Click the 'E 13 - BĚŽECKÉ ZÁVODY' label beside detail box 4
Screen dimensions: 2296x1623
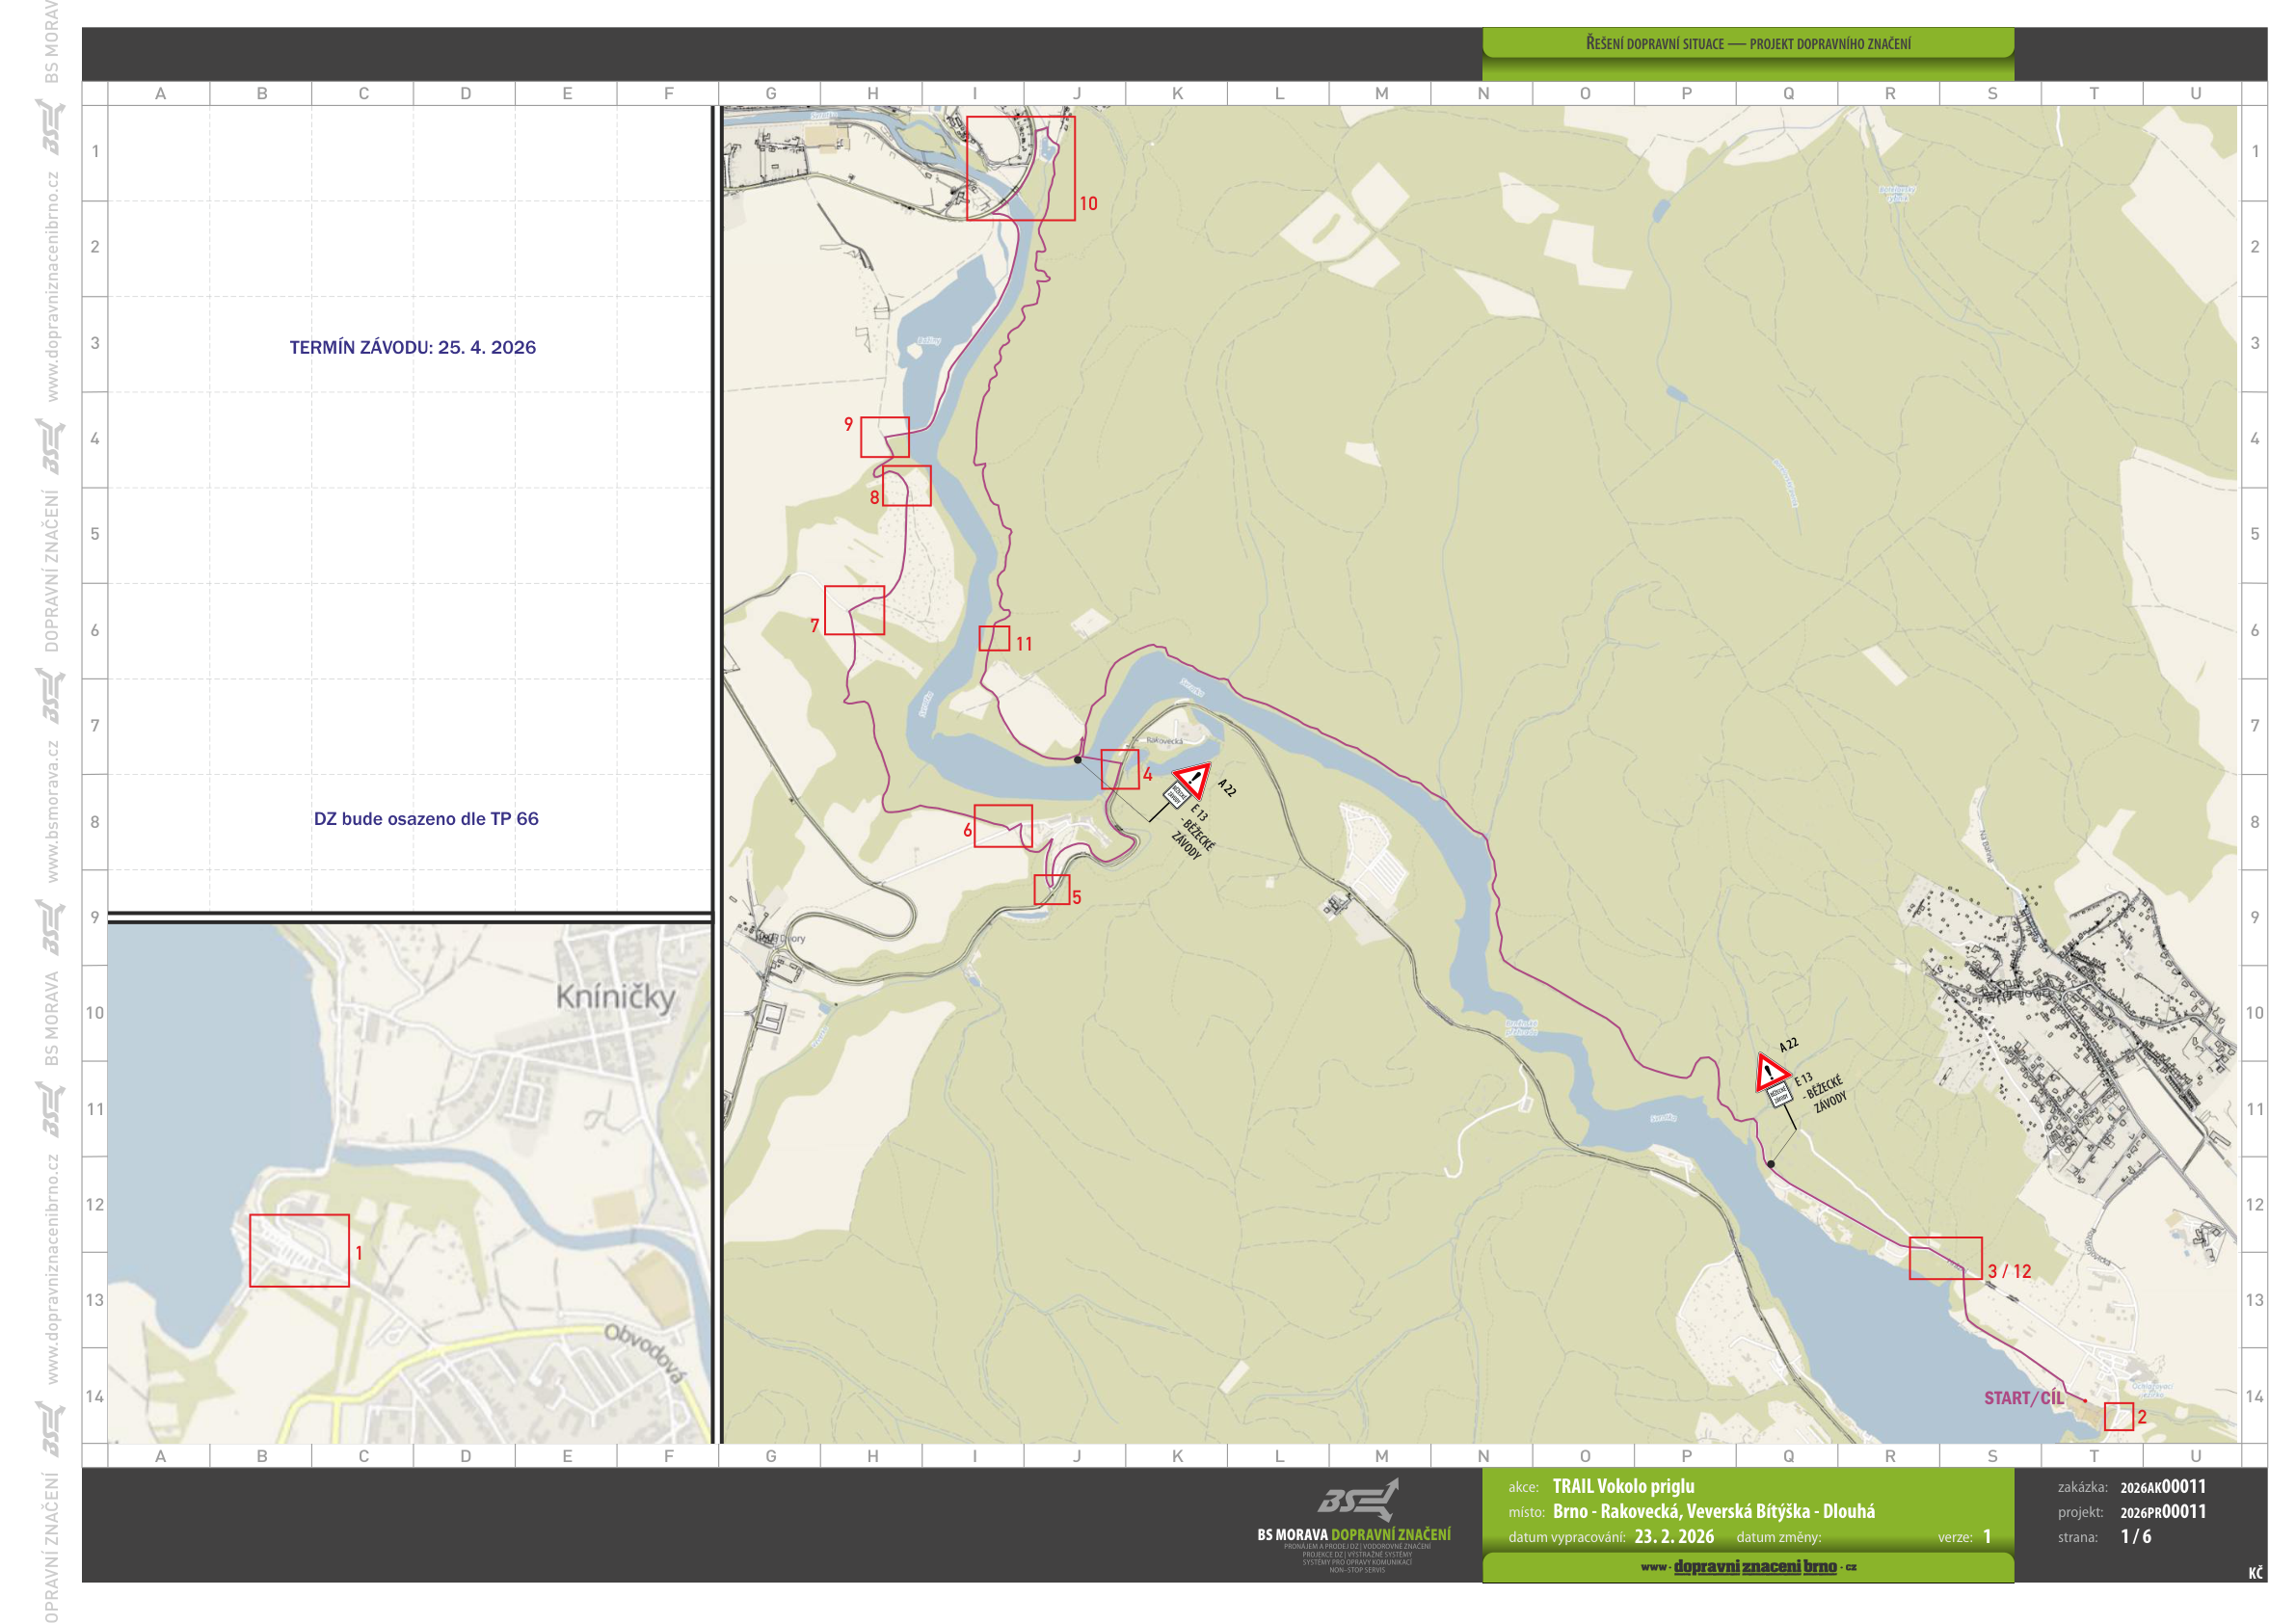click(x=1194, y=833)
